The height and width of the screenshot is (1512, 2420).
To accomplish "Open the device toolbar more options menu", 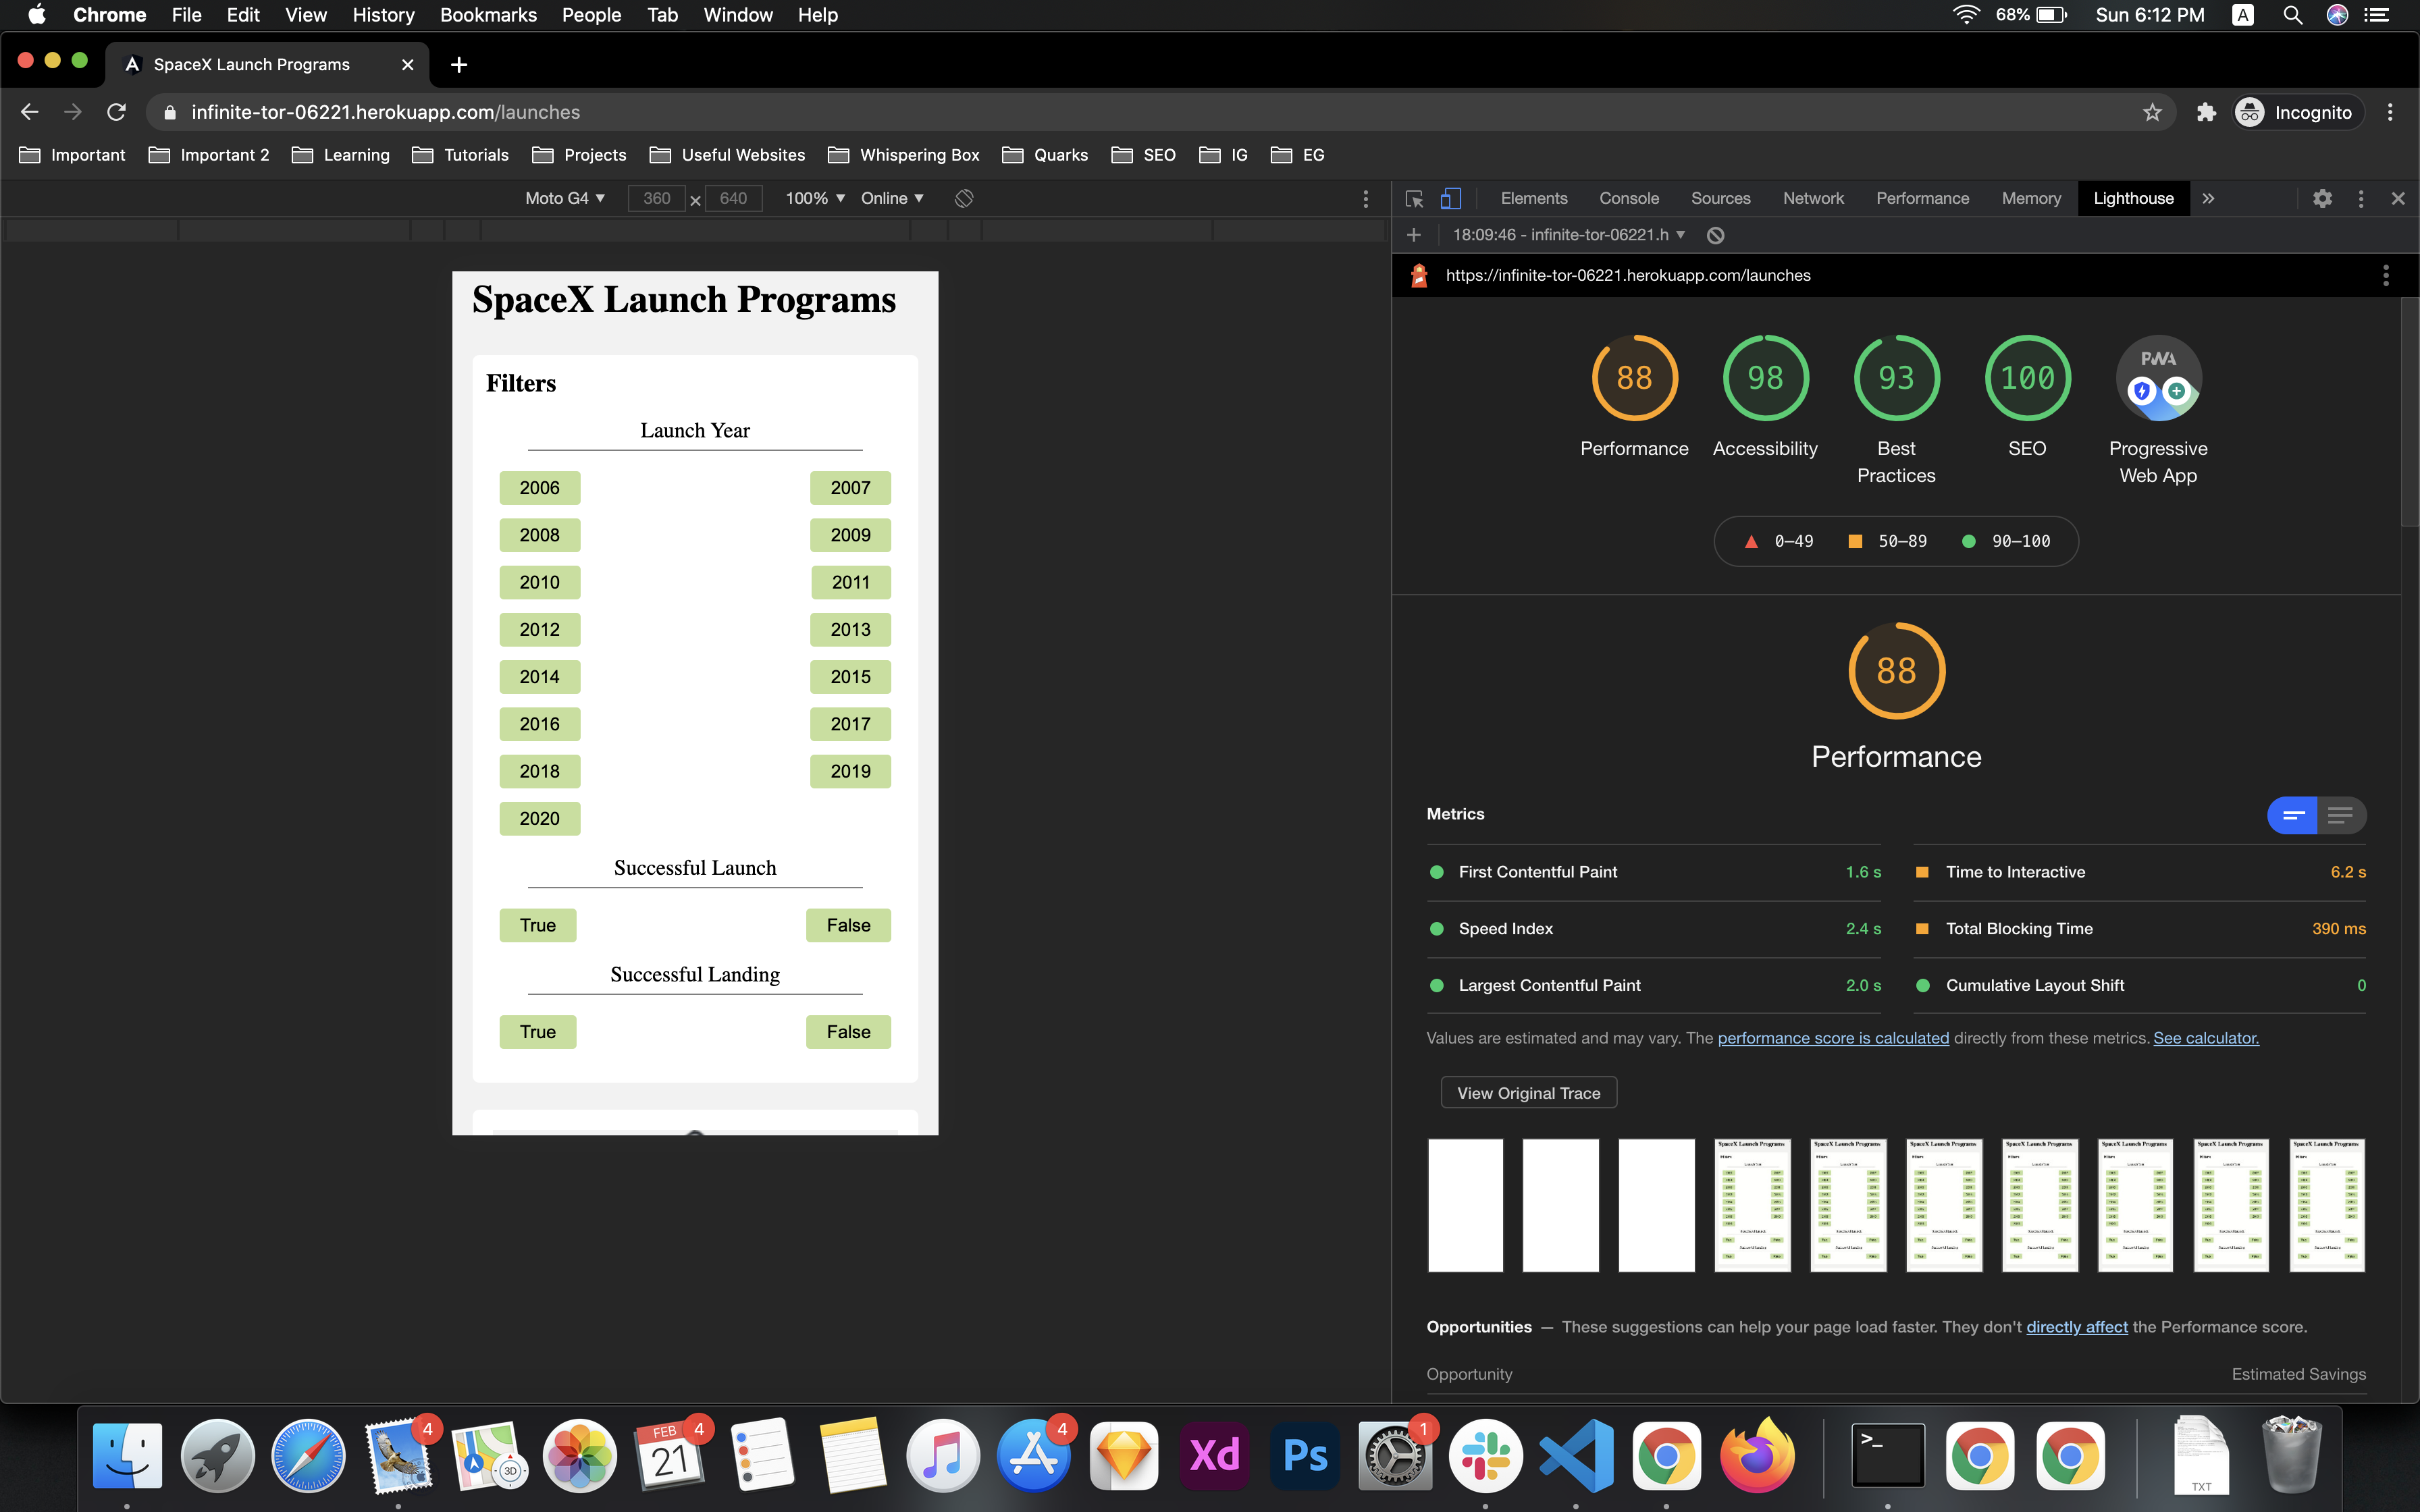I will tap(1366, 198).
